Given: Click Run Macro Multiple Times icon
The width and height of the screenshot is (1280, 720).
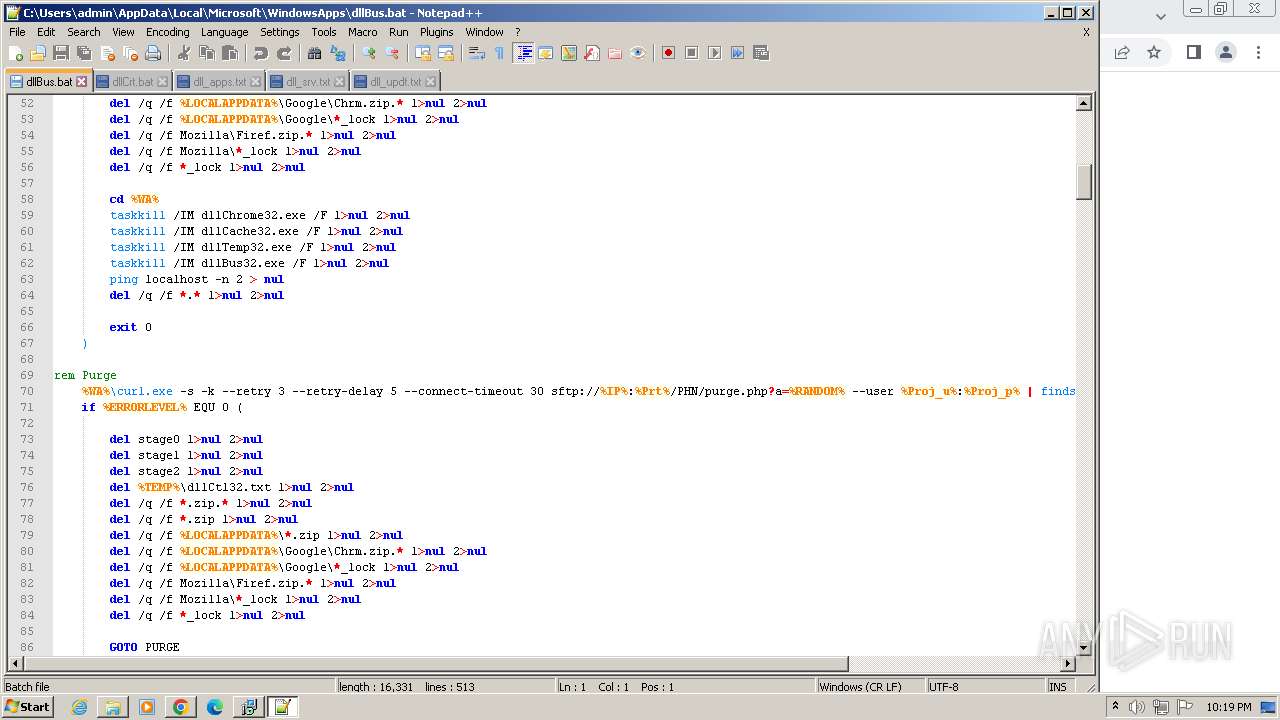Looking at the screenshot, I should pos(738,53).
